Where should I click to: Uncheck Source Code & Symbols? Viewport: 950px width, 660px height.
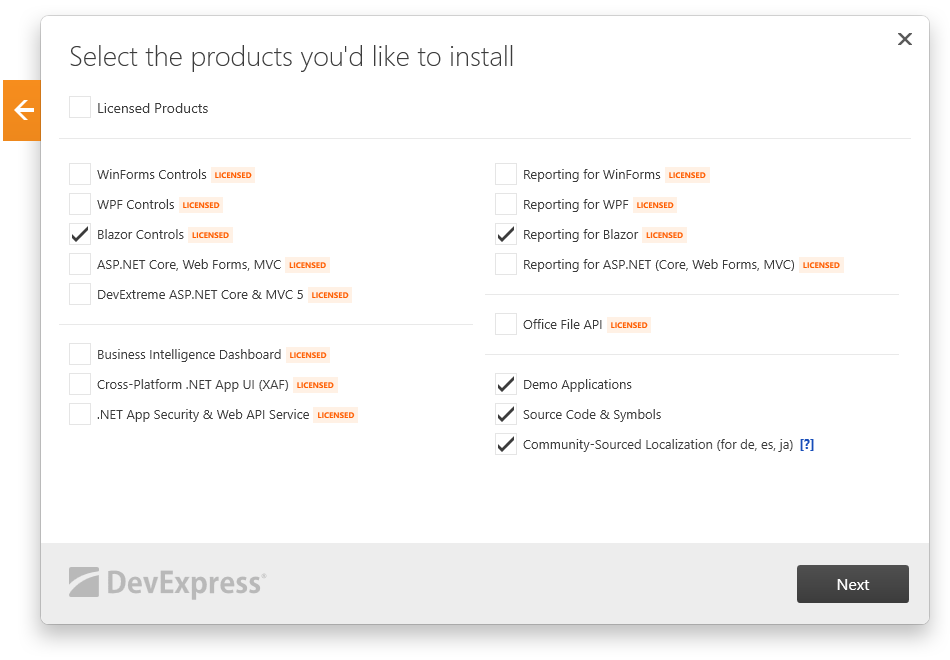coord(505,414)
